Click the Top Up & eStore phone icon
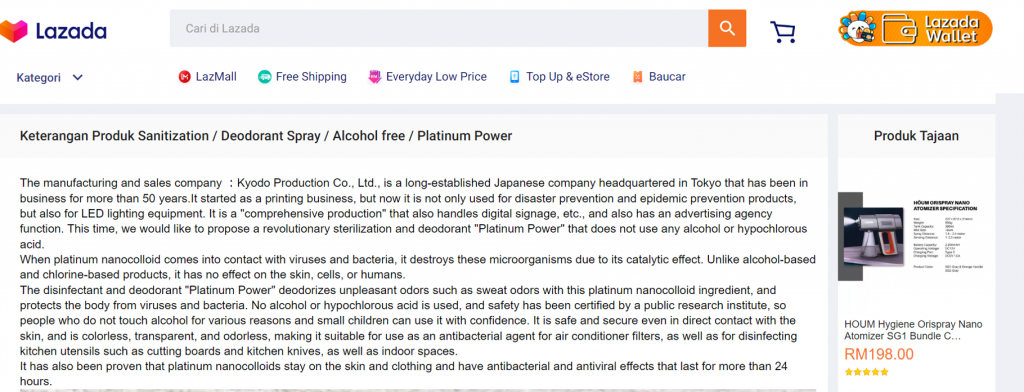The height and width of the screenshot is (392, 1024). (x=515, y=77)
